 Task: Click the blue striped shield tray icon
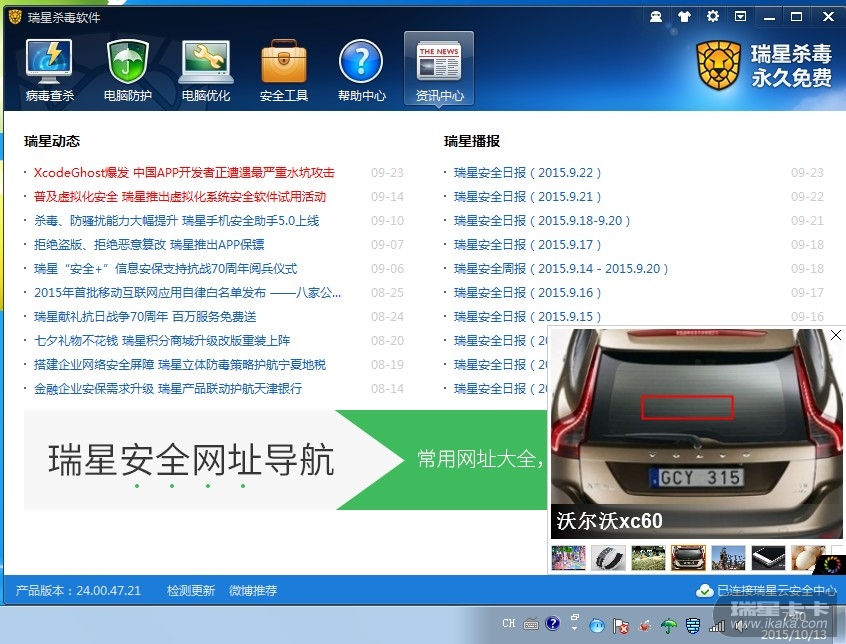pyautogui.click(x=693, y=626)
